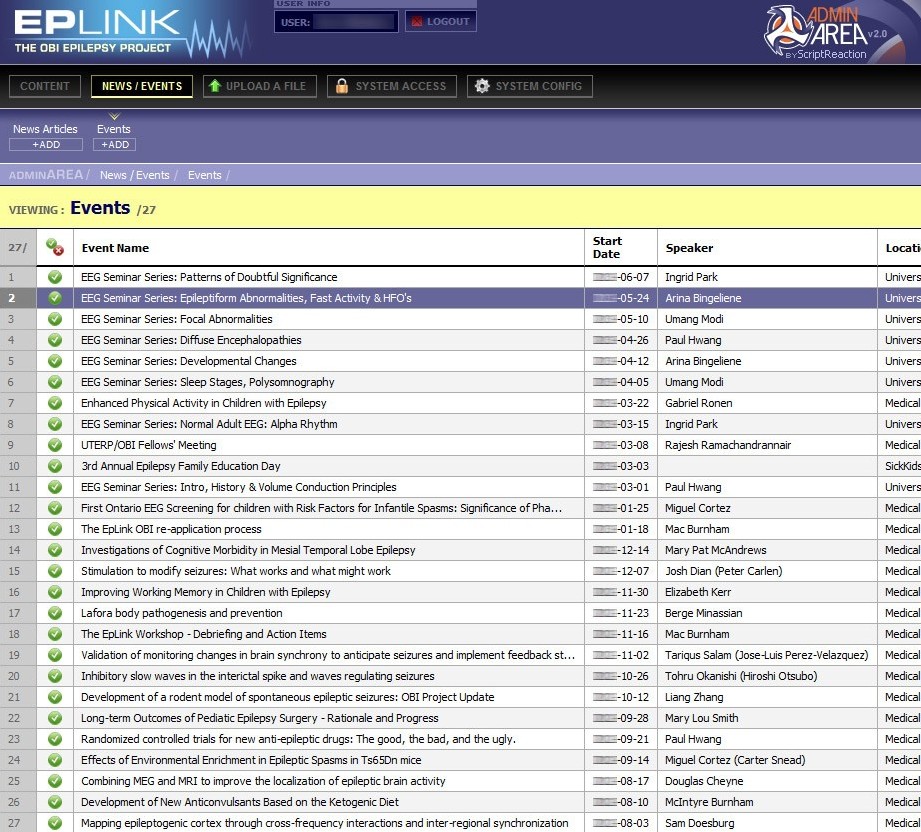Image resolution: width=921 pixels, height=832 pixels.
Task: Open the System Access section
Action: 392,86
